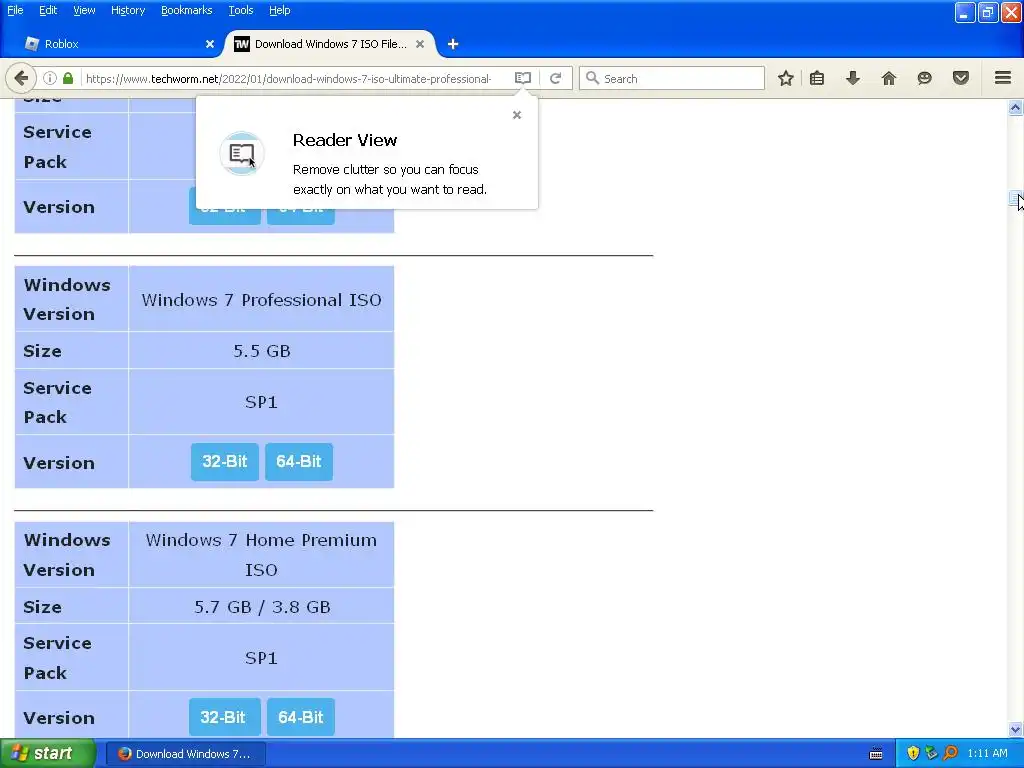Screen dimensions: 1024x768
Task: Click the scrollbar up arrow
Action: tap(1015, 107)
